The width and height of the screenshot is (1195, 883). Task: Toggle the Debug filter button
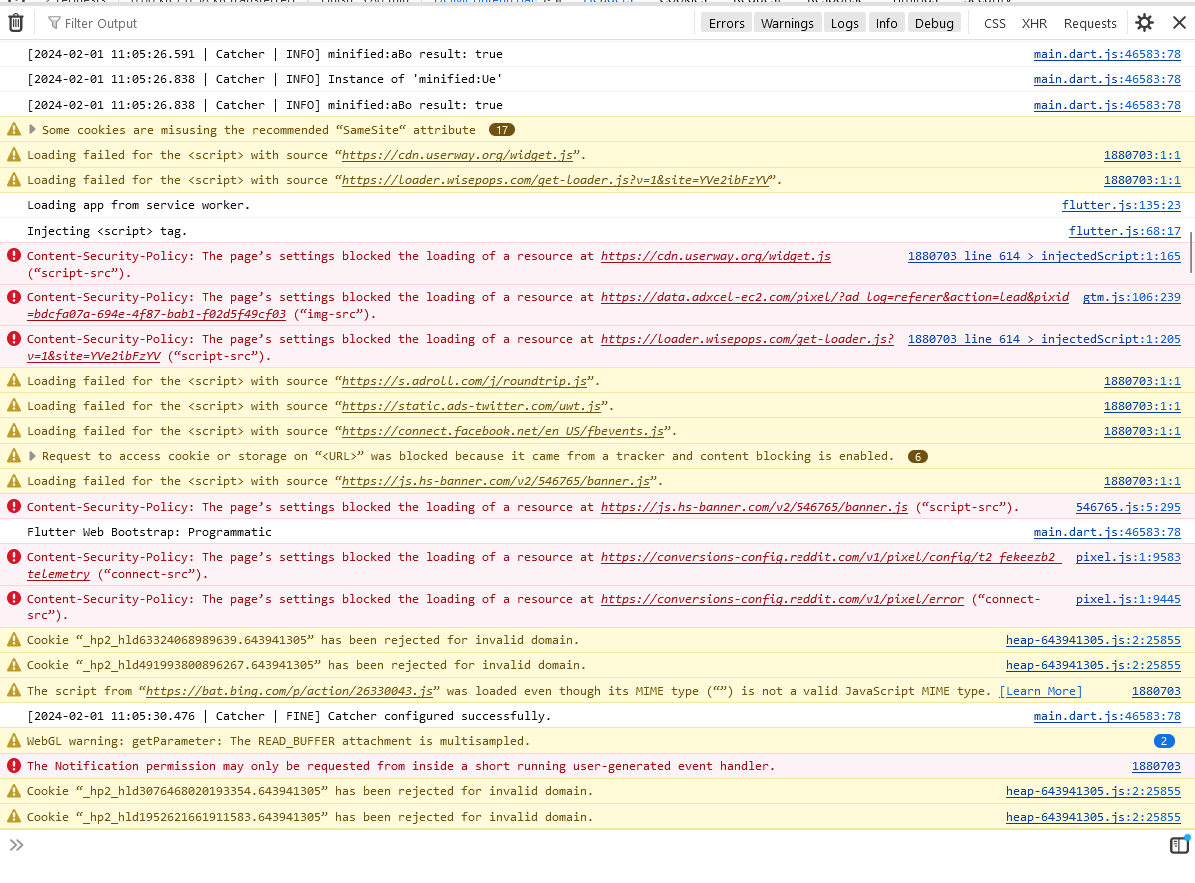pos(934,23)
